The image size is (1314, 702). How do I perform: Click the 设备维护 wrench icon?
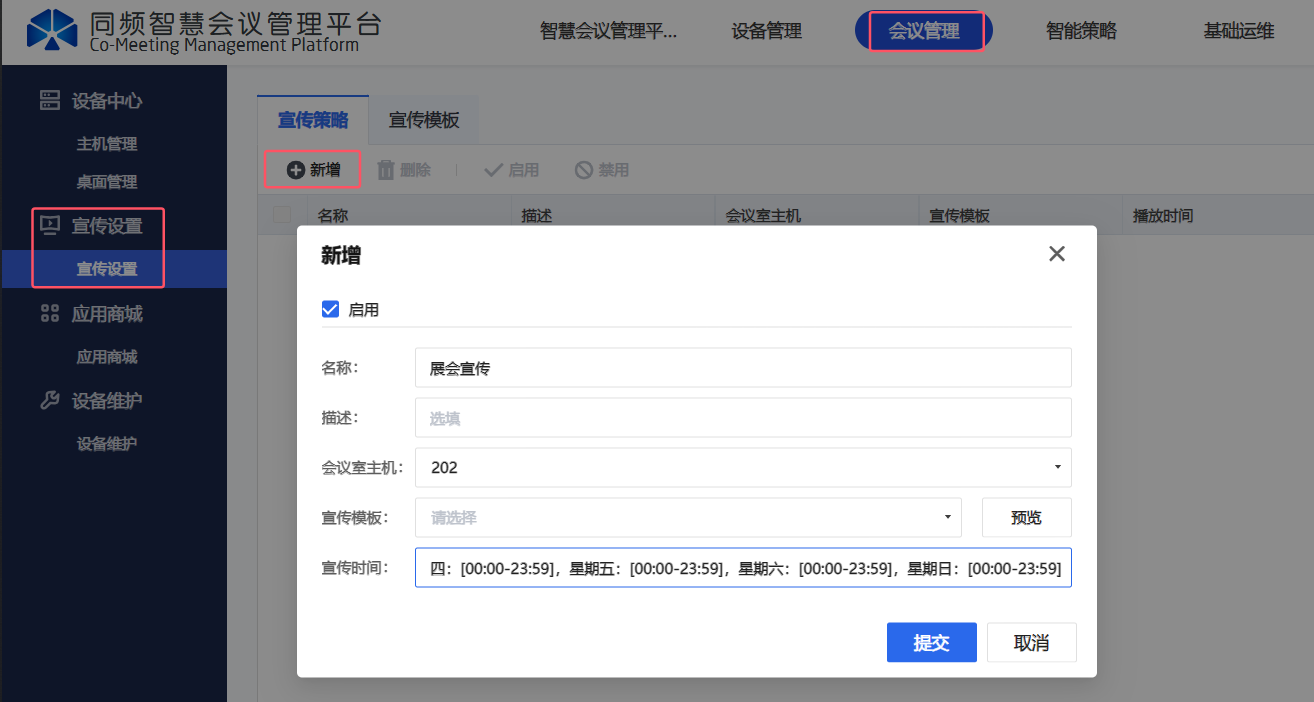click(49, 401)
